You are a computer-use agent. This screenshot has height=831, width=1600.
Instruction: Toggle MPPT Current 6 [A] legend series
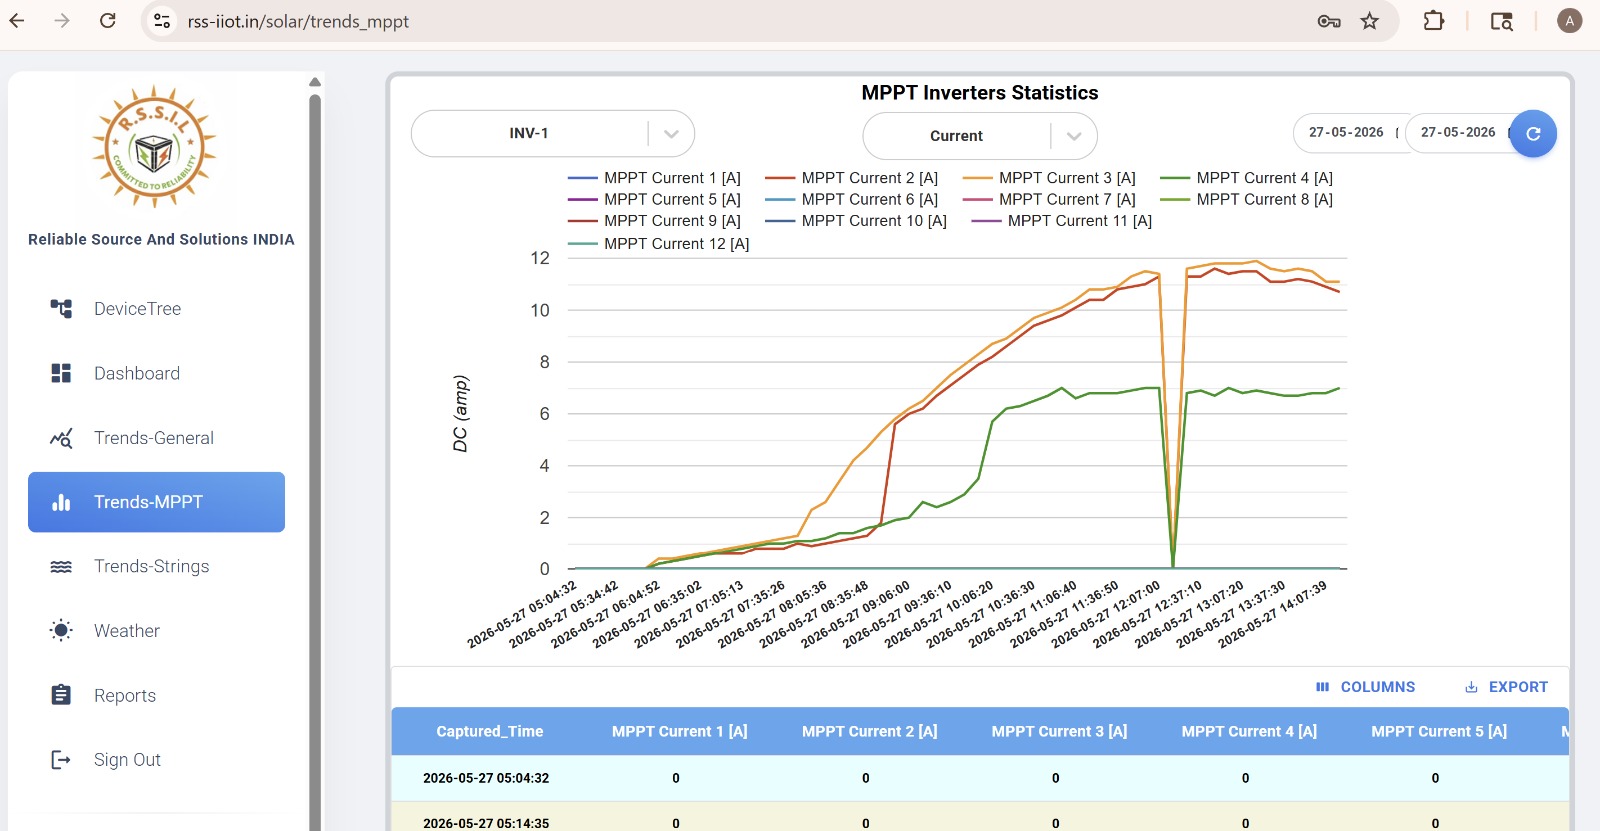[x=852, y=199]
